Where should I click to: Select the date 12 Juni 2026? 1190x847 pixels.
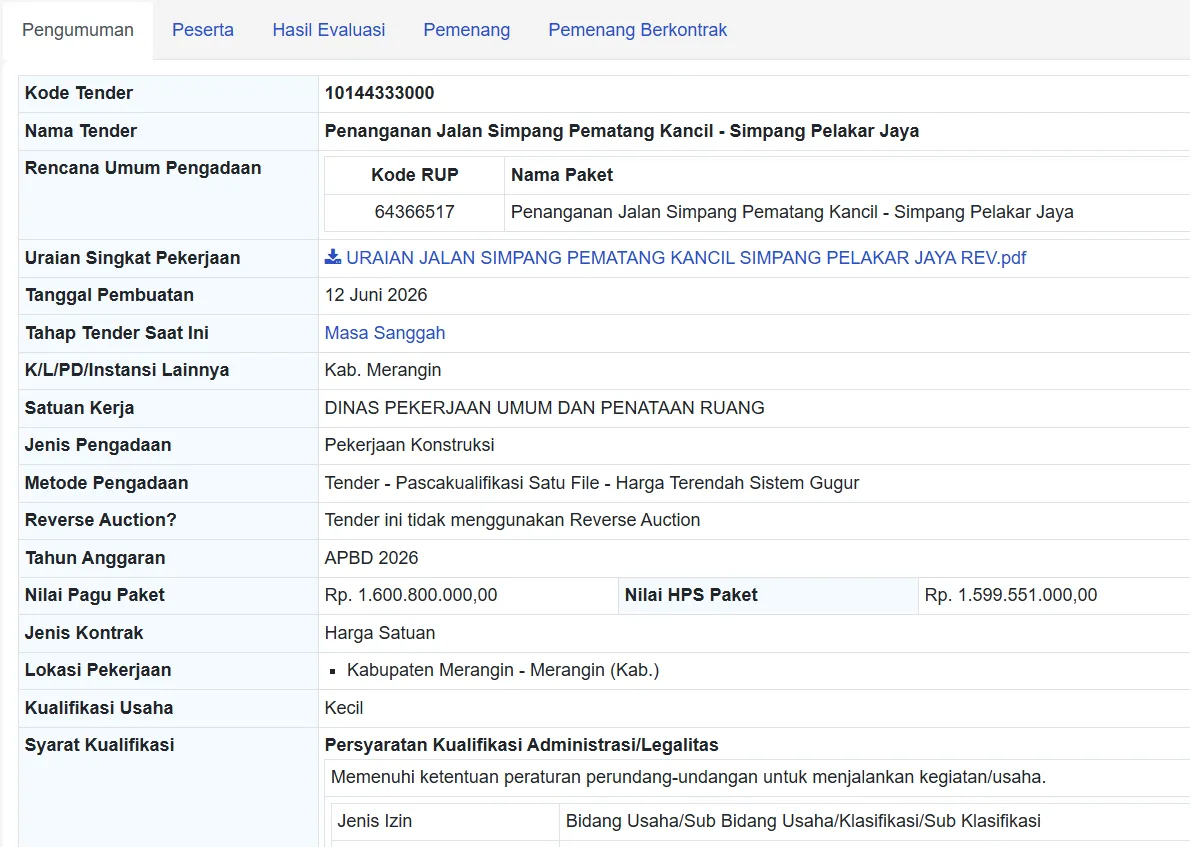click(376, 295)
